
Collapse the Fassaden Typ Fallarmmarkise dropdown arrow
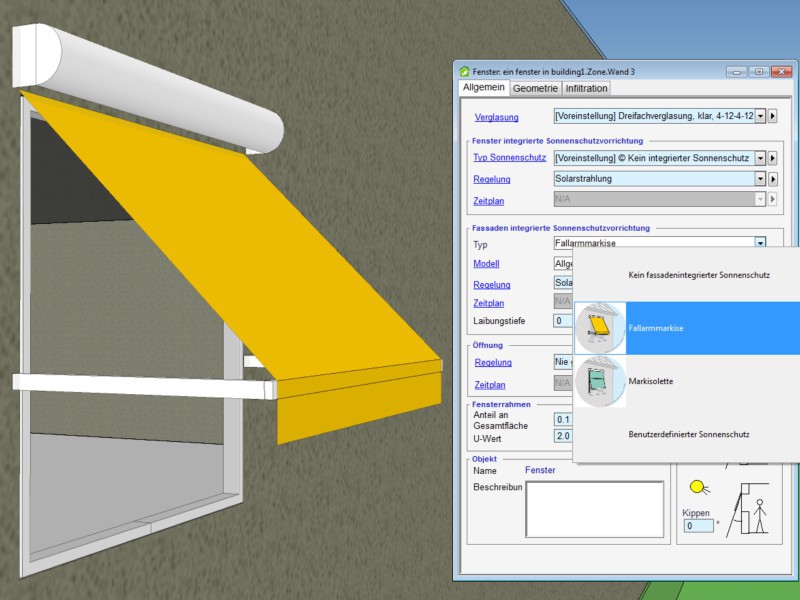[x=760, y=242]
